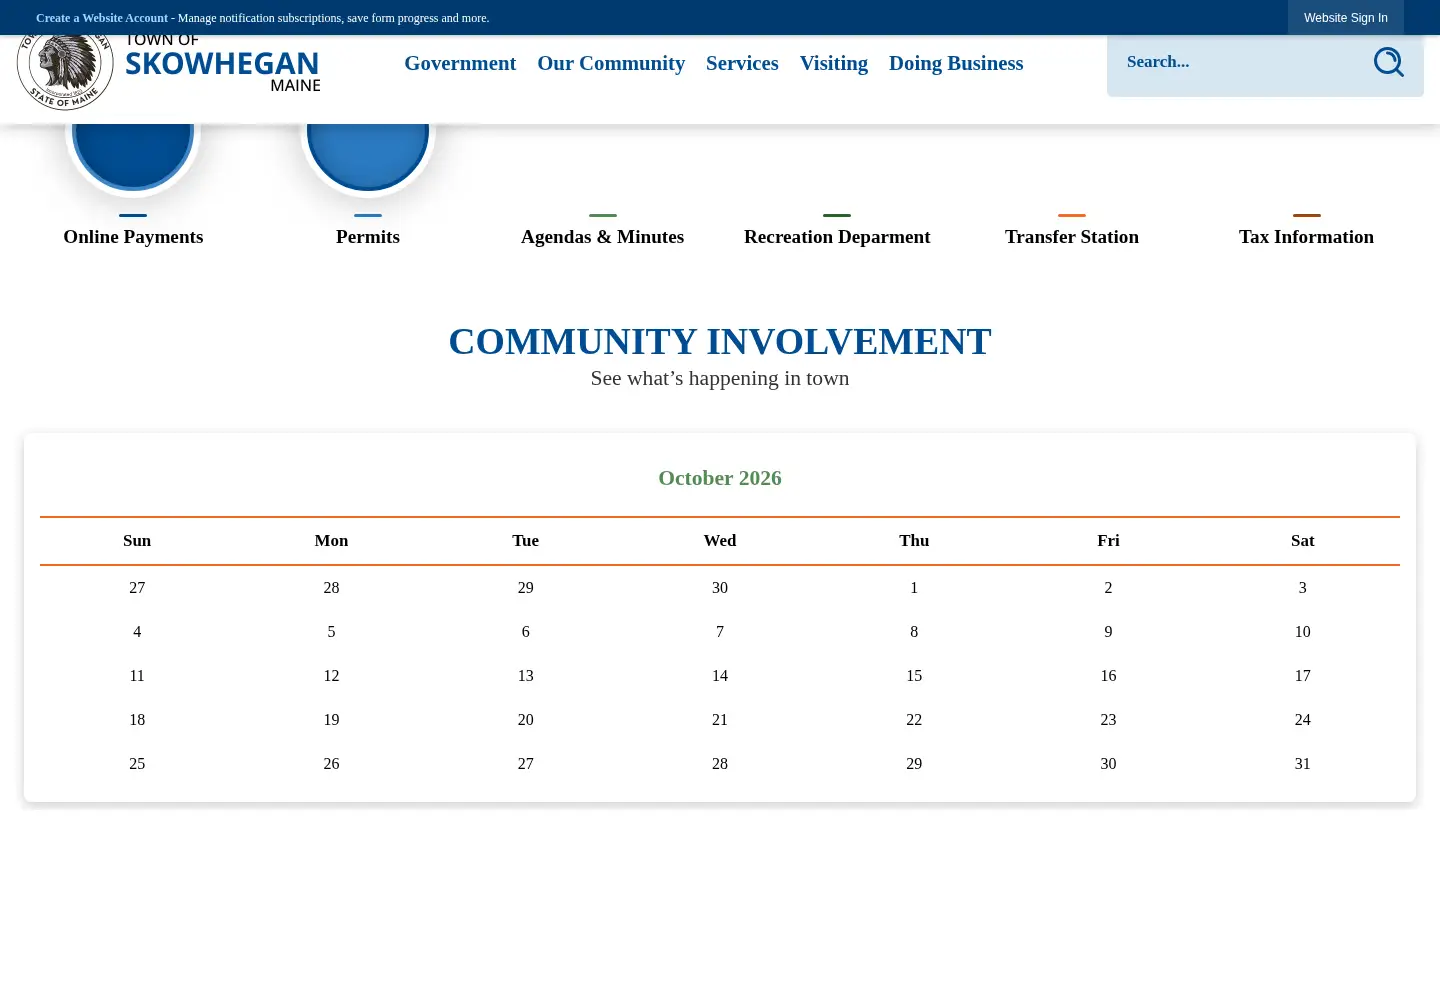
Task: Select October 1 on the calendar
Action: [x=914, y=588]
